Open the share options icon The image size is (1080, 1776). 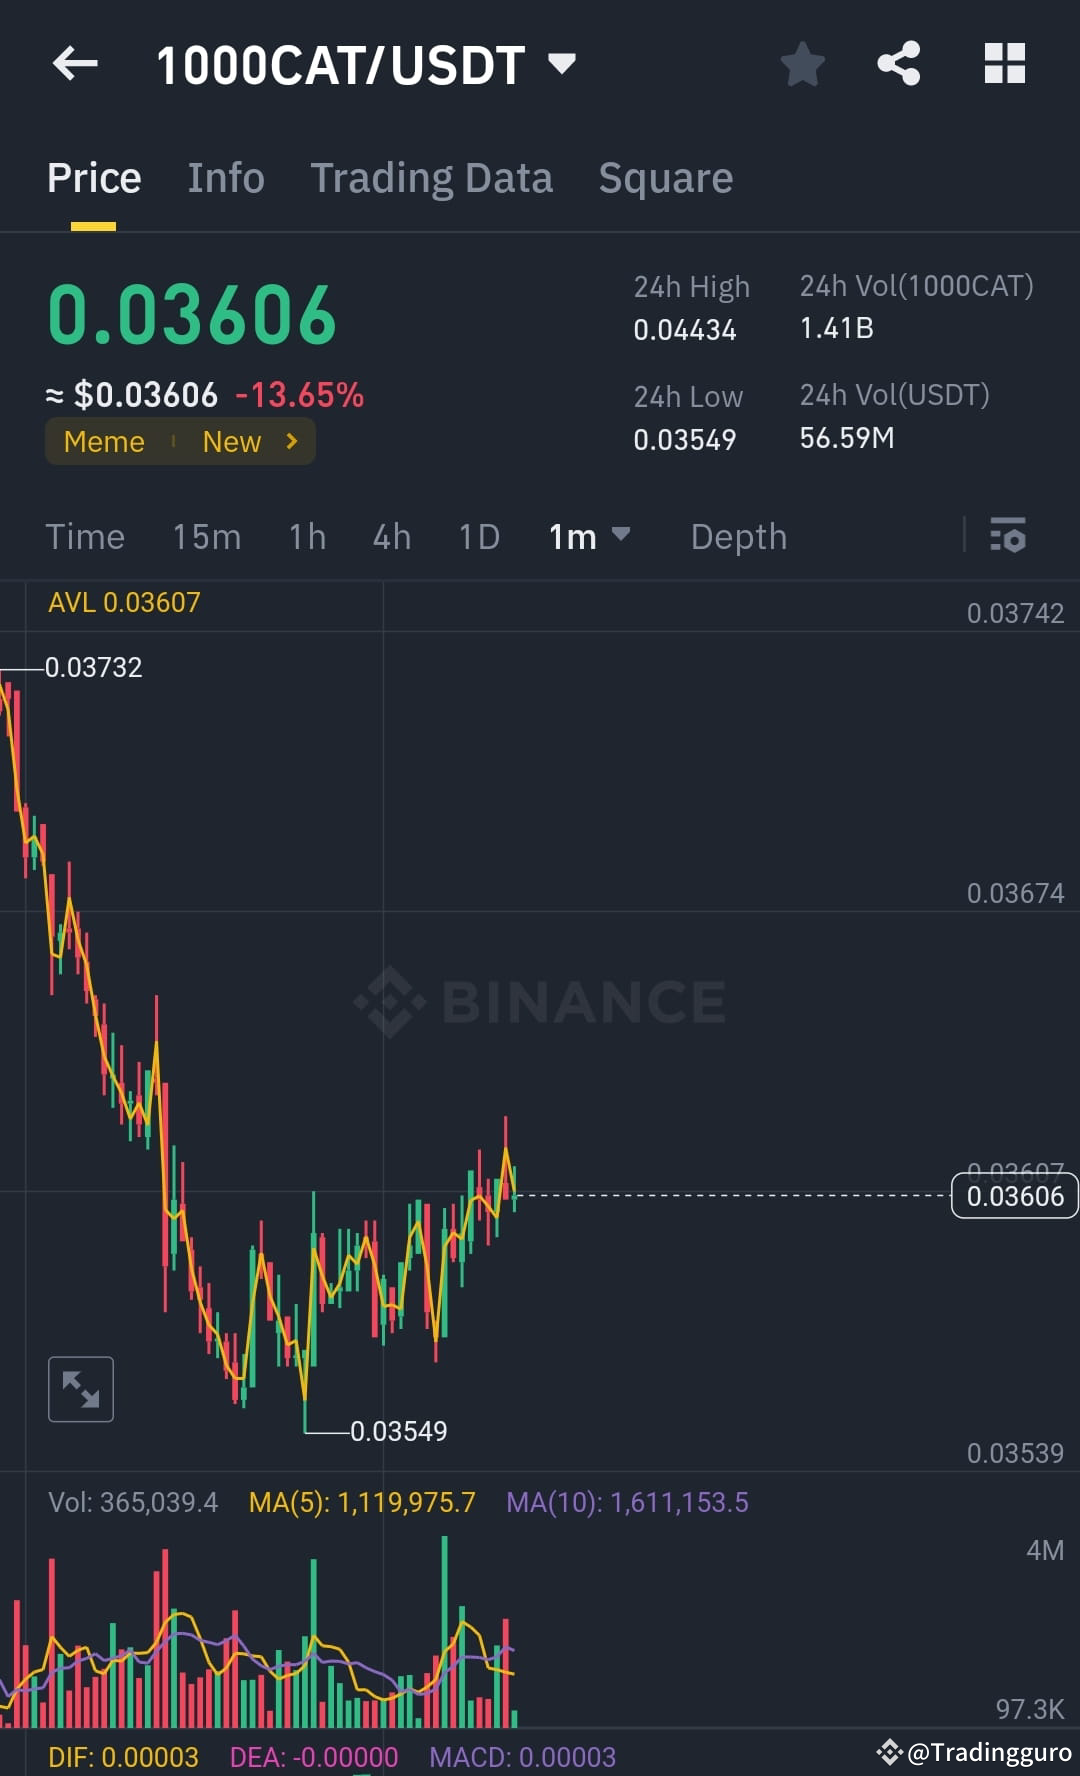click(x=898, y=63)
